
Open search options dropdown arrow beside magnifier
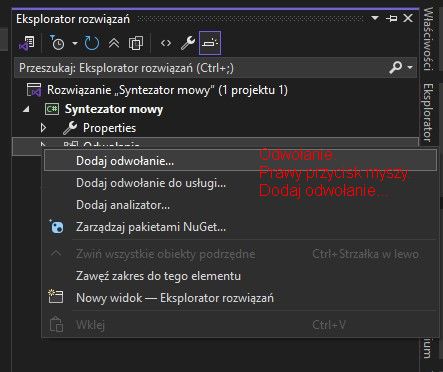point(410,68)
